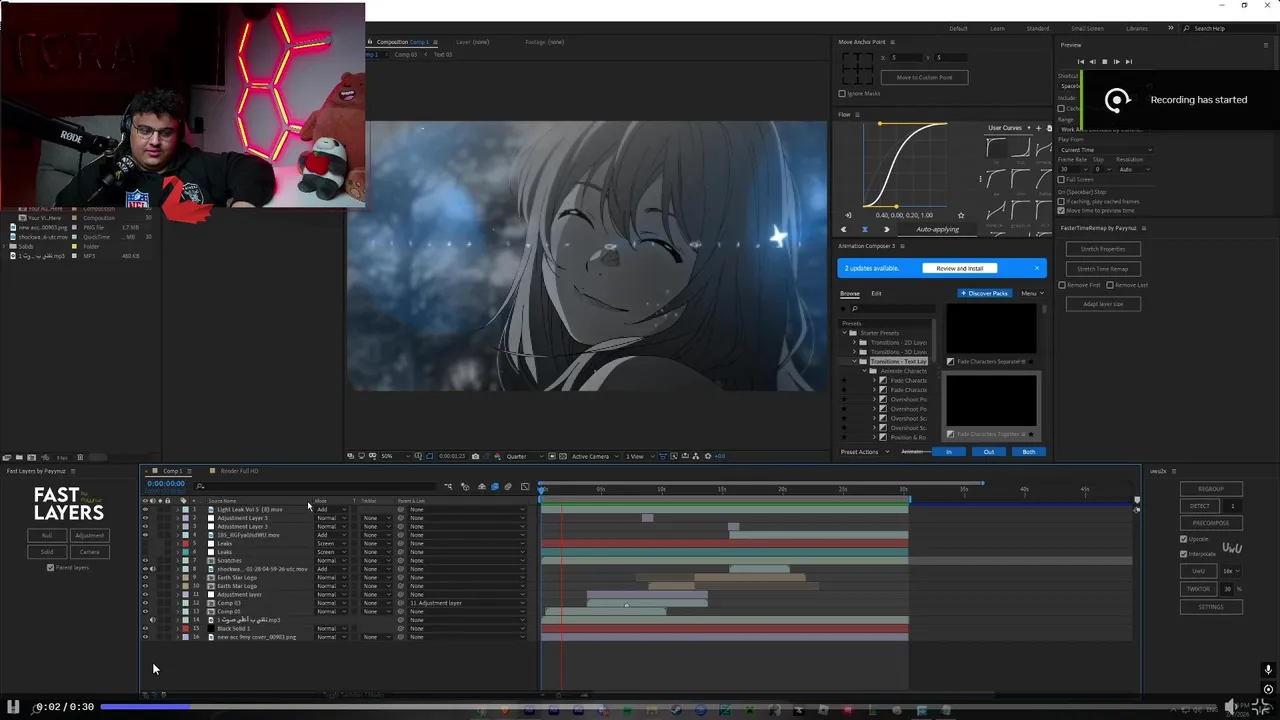Click previous arrow in Flow panel
This screenshot has height=720, width=1280.
843,229
